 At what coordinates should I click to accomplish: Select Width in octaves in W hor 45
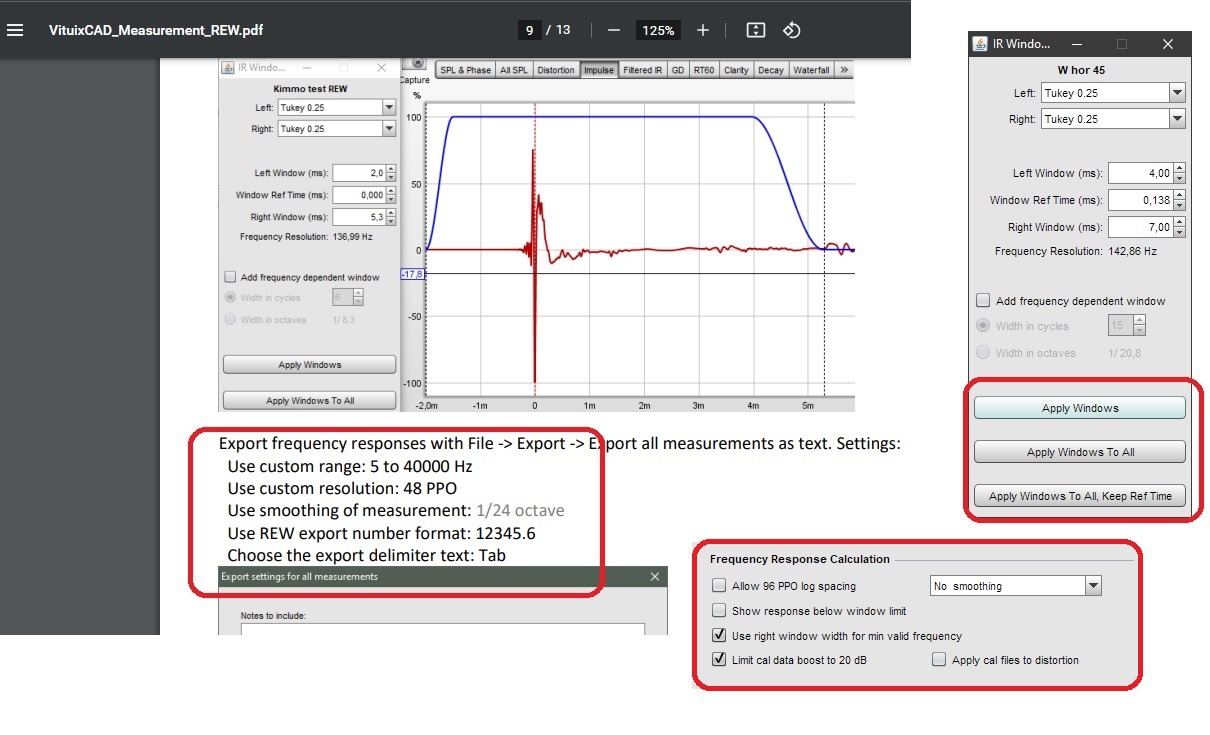[x=983, y=352]
